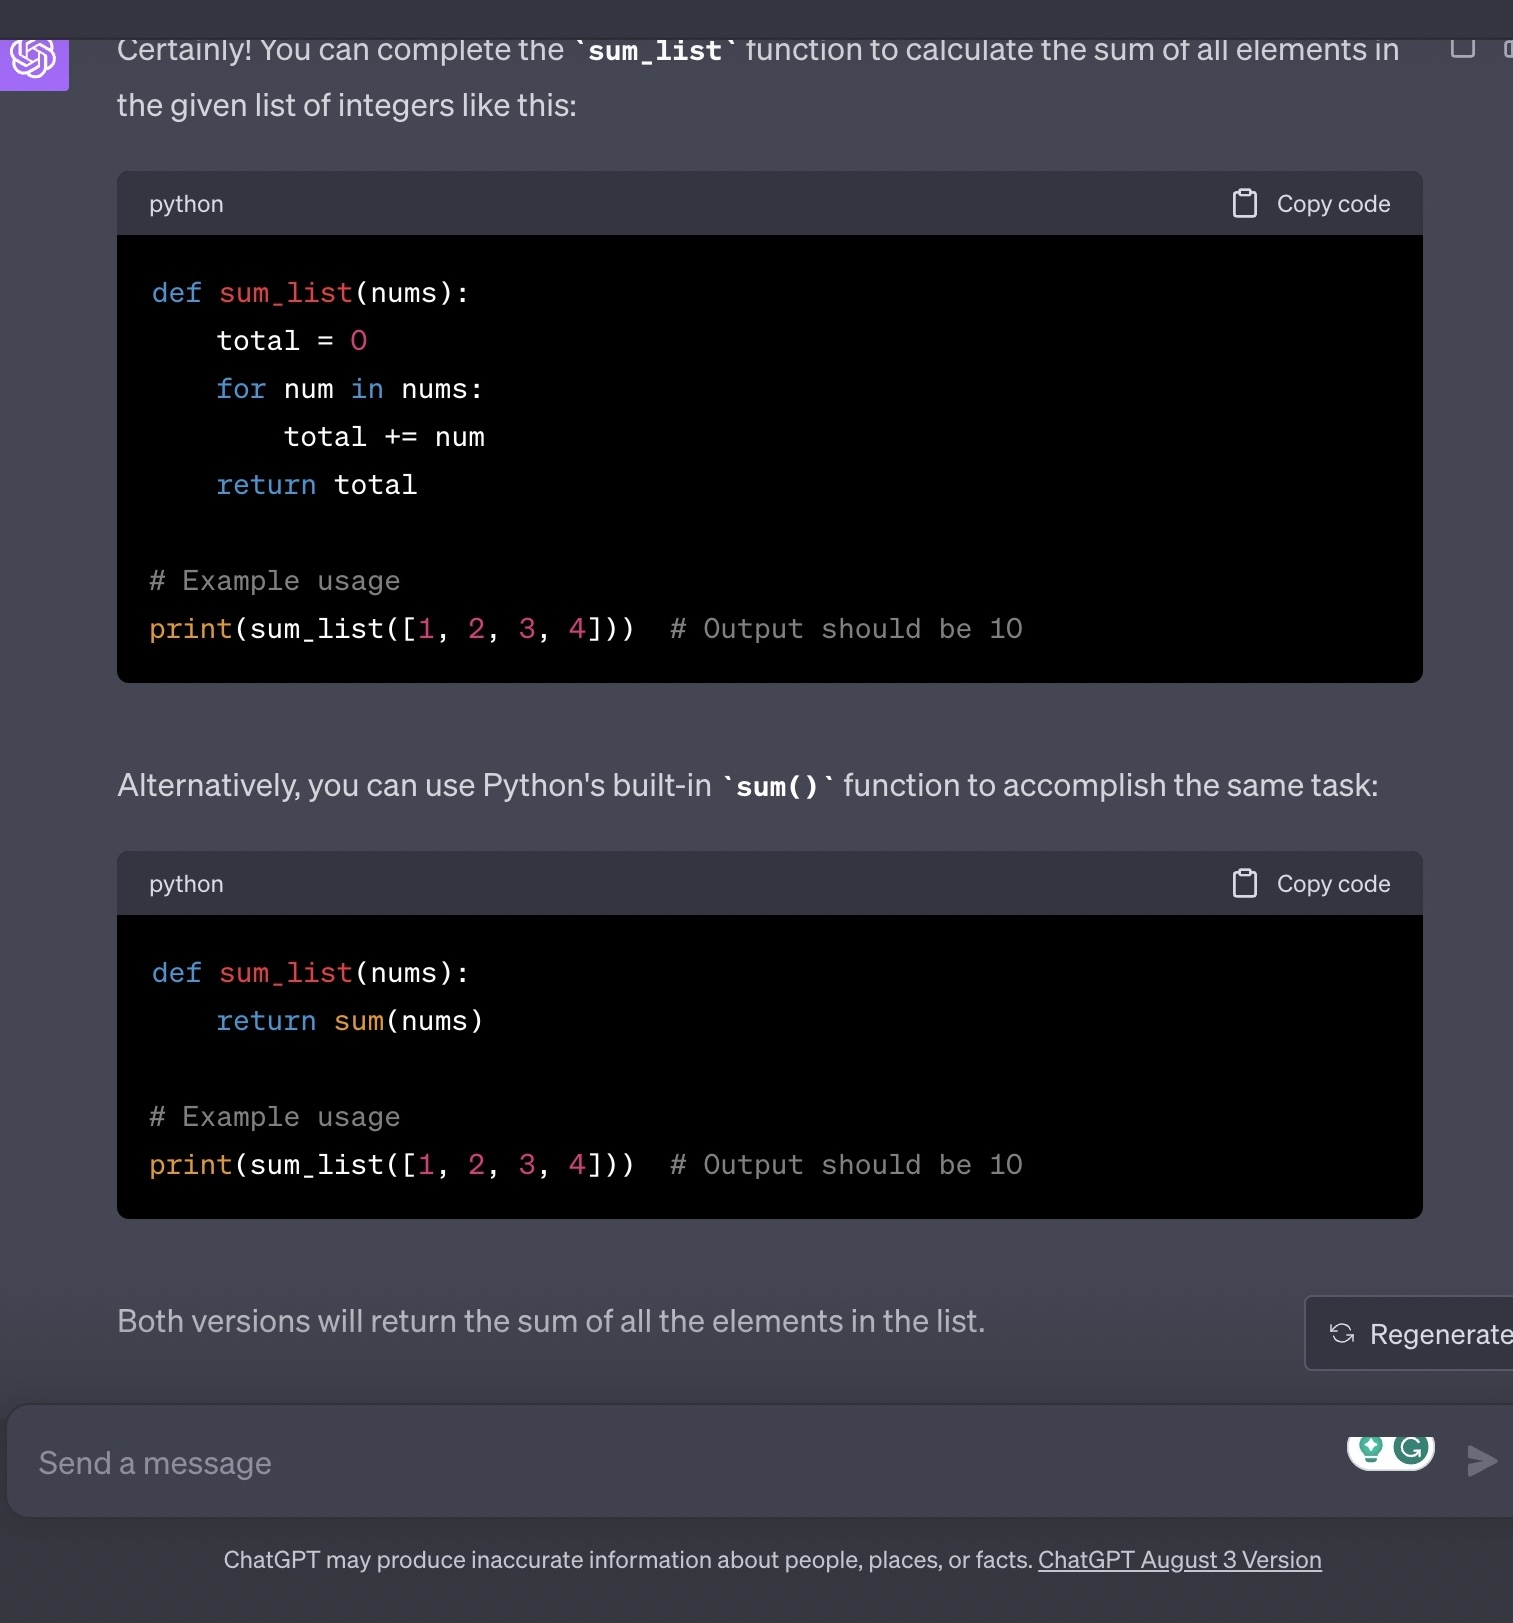Click the Regenerate button label
Screen dimensions: 1513x1623
pyautogui.click(x=1438, y=1334)
